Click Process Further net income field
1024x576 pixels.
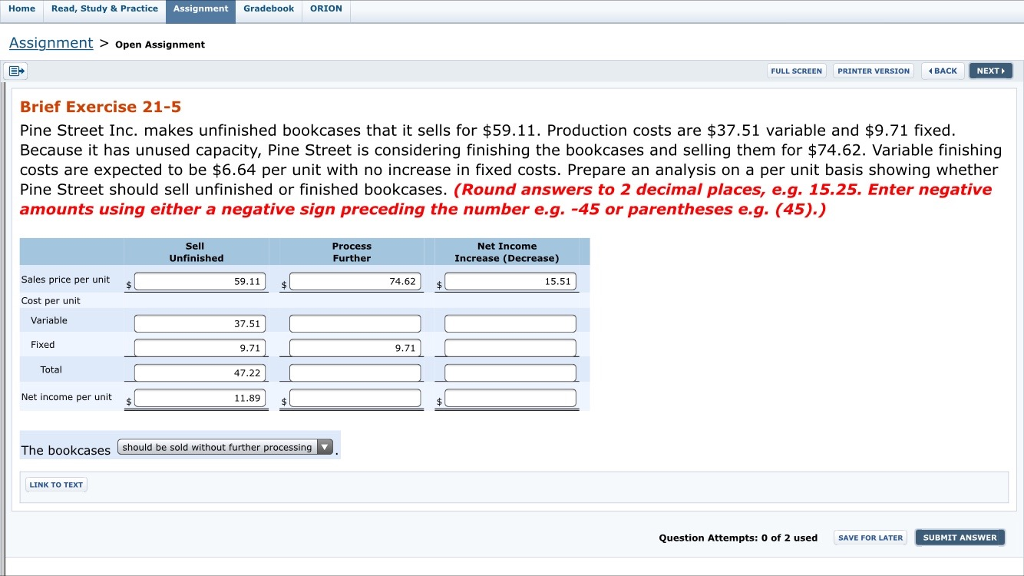(355, 398)
